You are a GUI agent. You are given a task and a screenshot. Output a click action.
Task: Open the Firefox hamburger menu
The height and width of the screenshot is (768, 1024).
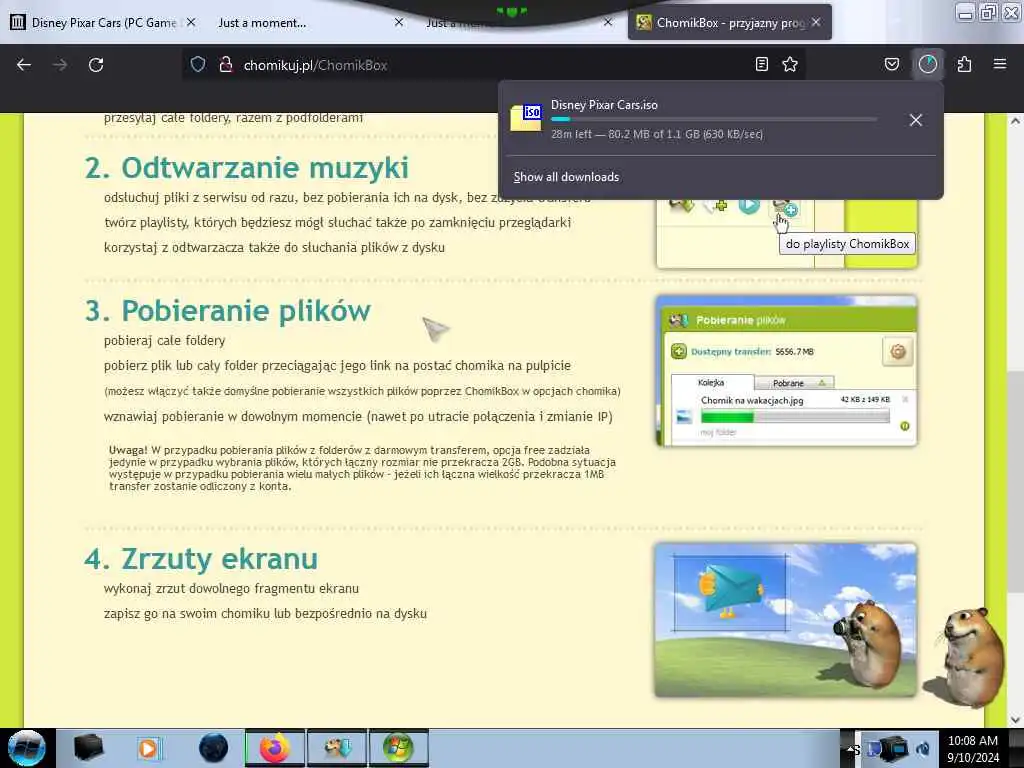tap(1000, 65)
